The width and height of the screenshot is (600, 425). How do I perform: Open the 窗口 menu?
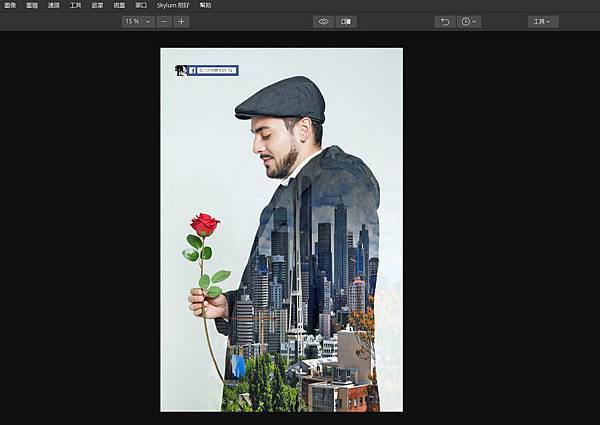click(141, 5)
